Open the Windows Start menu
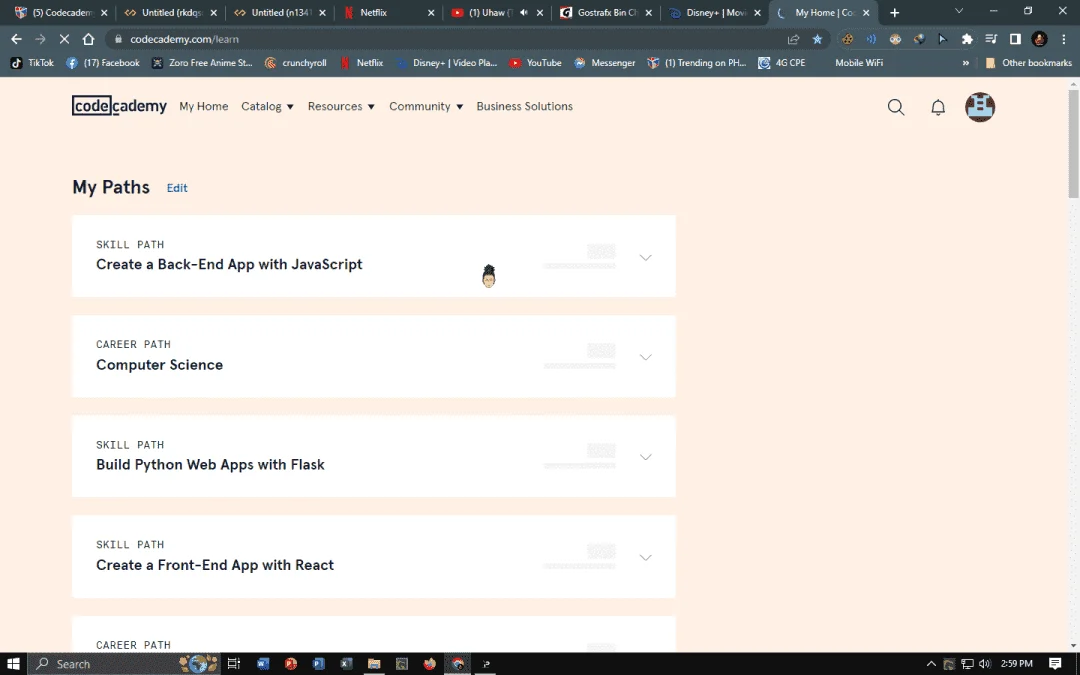The image size is (1080, 675). tap(14, 664)
